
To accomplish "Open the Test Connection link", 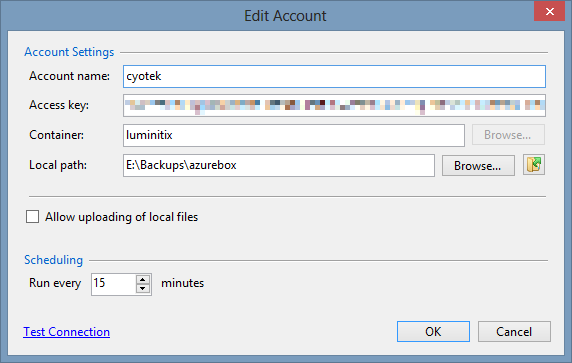I will pos(66,332).
